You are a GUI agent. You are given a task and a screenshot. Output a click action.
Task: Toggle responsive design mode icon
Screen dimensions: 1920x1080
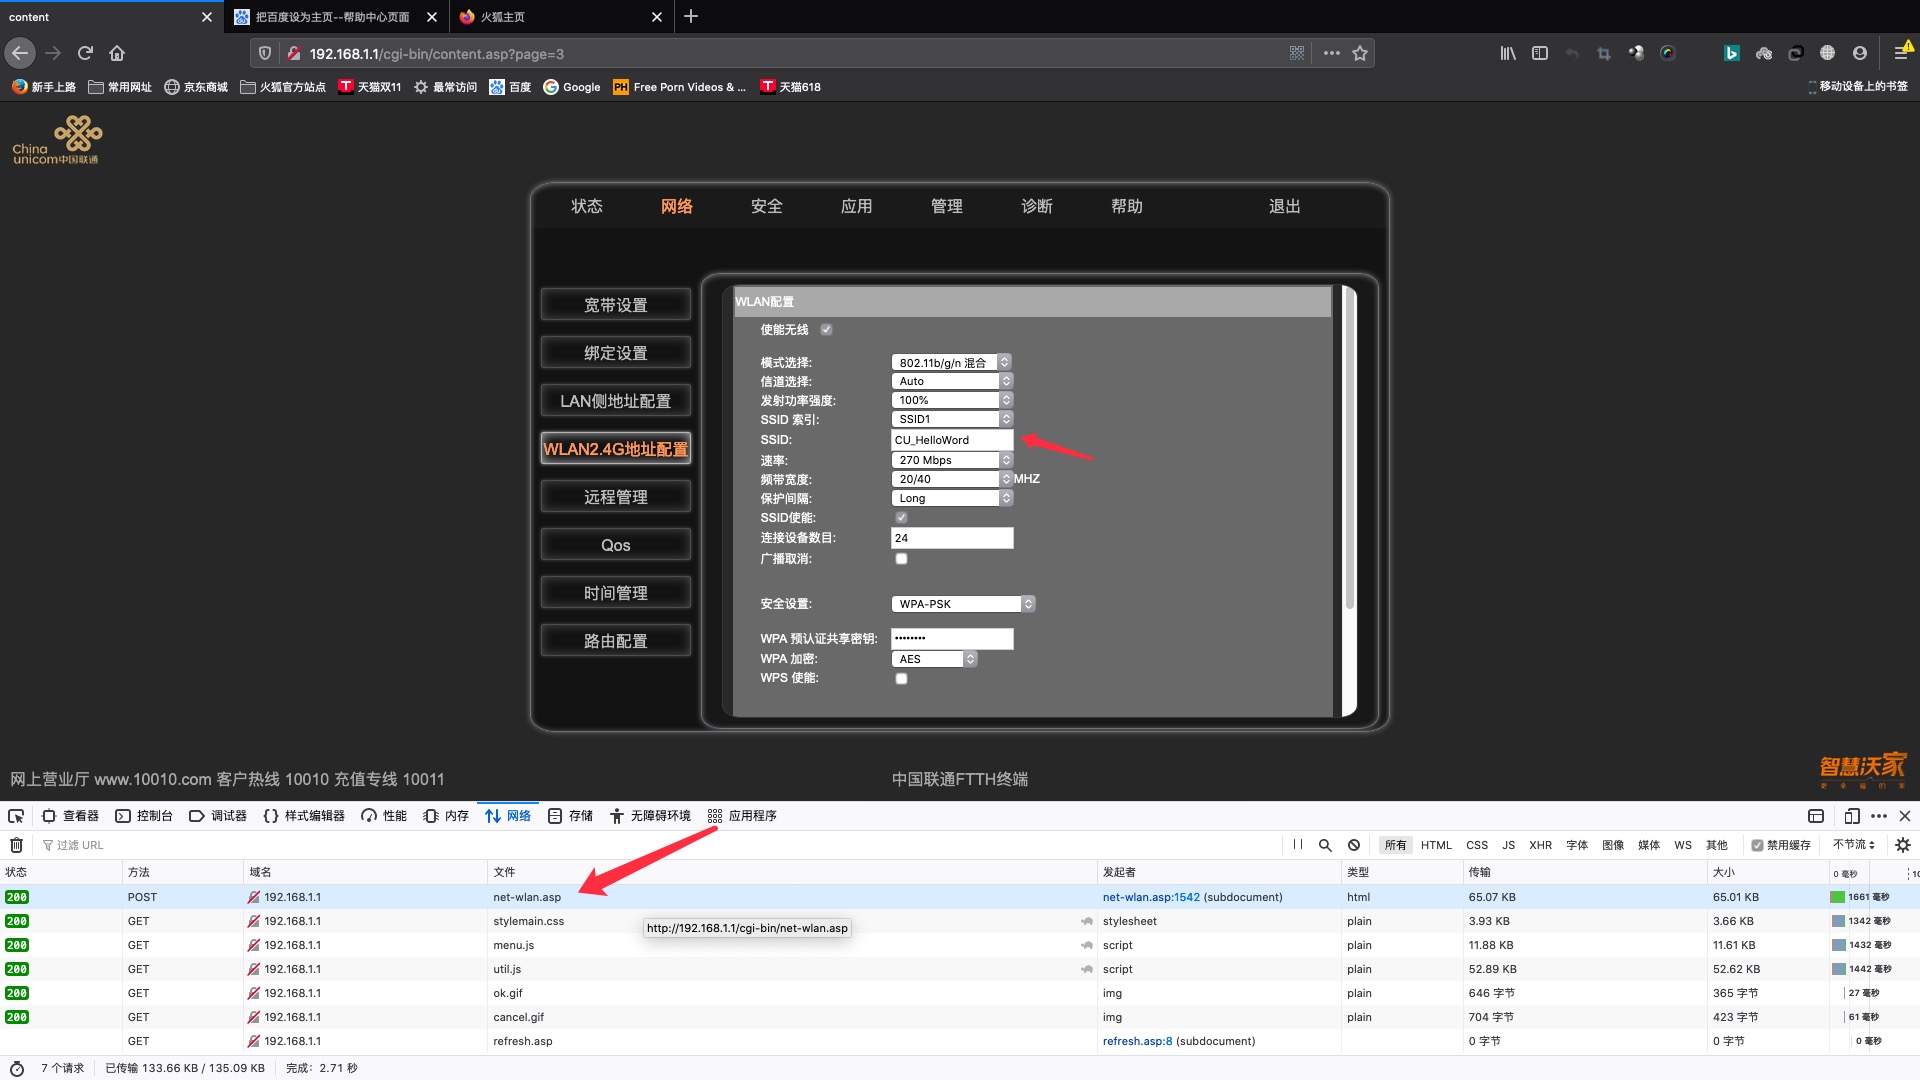pos(1852,816)
